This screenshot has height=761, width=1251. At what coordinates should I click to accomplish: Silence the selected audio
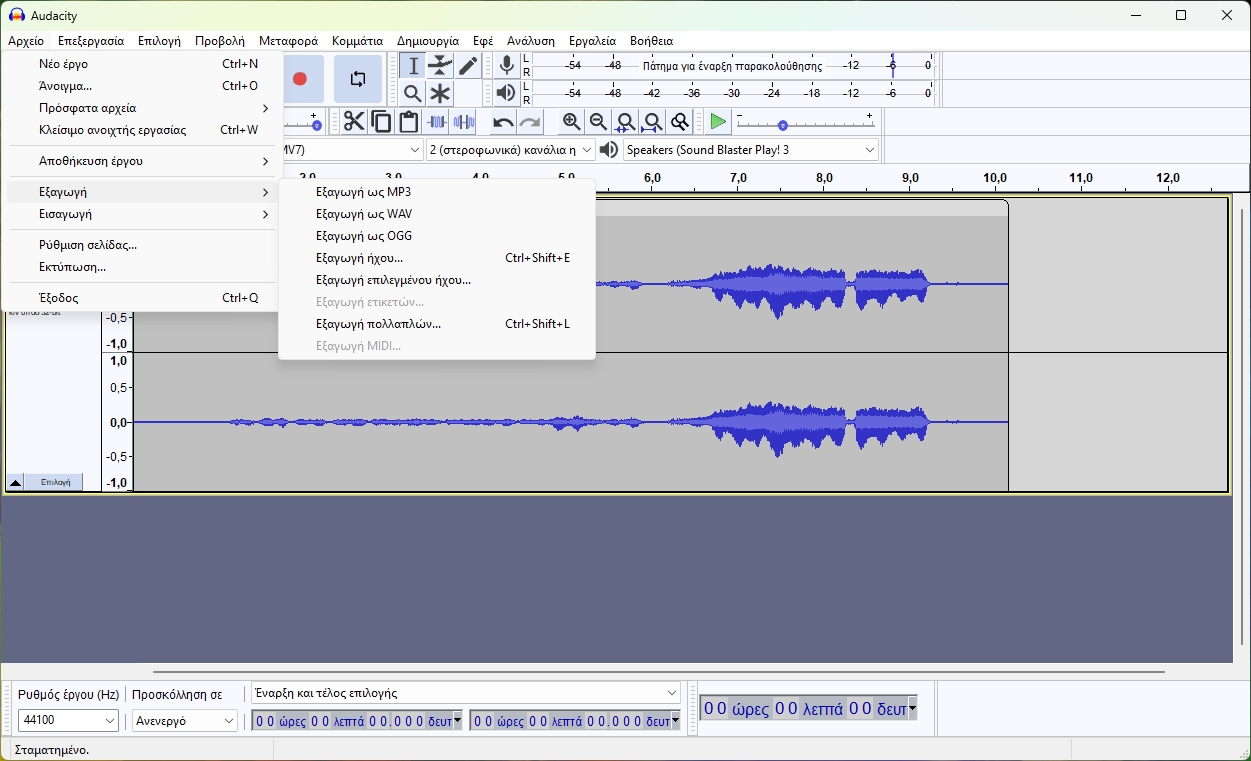point(463,121)
